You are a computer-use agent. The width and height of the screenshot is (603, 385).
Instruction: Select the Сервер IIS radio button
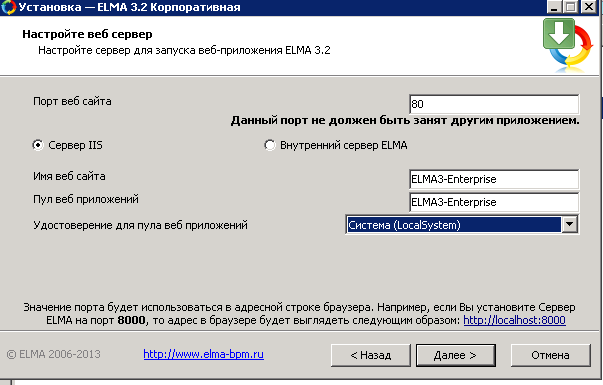tap(38, 145)
